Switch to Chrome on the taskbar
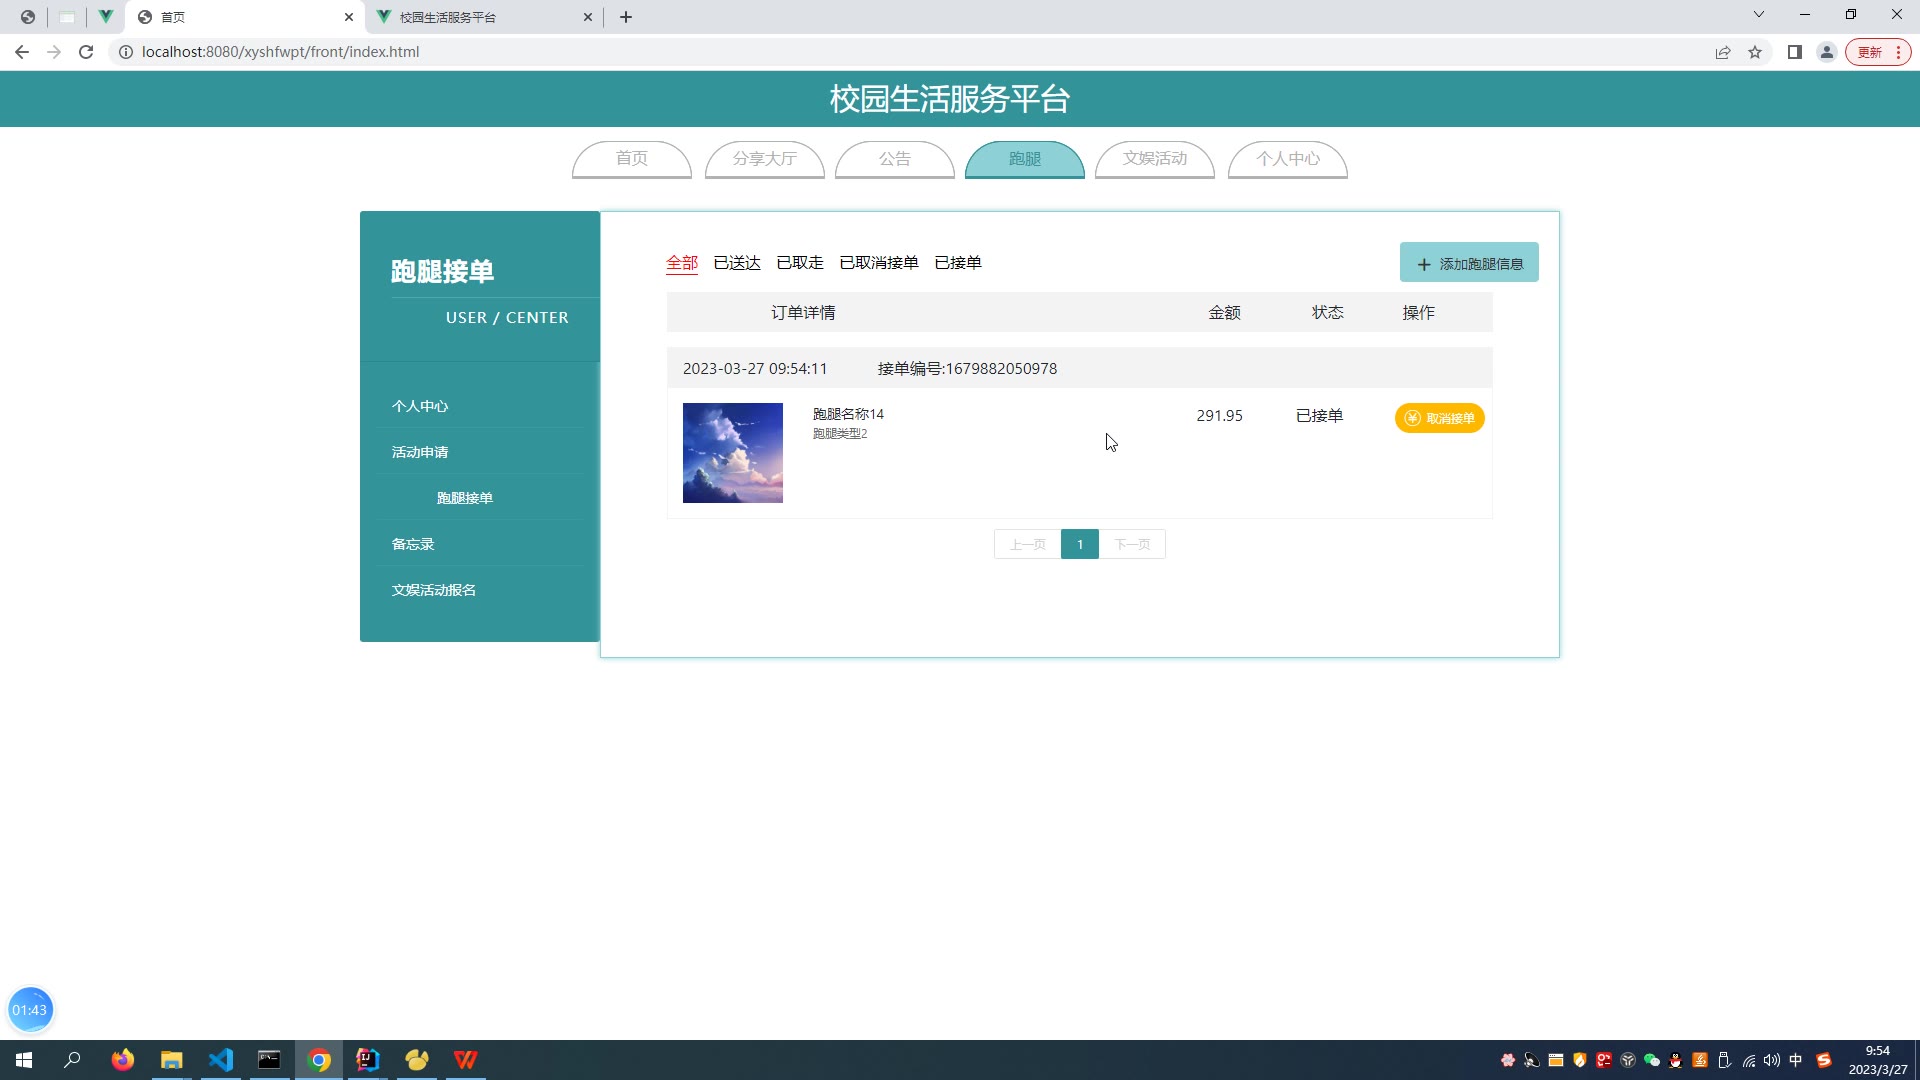Image resolution: width=1920 pixels, height=1080 pixels. [x=319, y=1060]
